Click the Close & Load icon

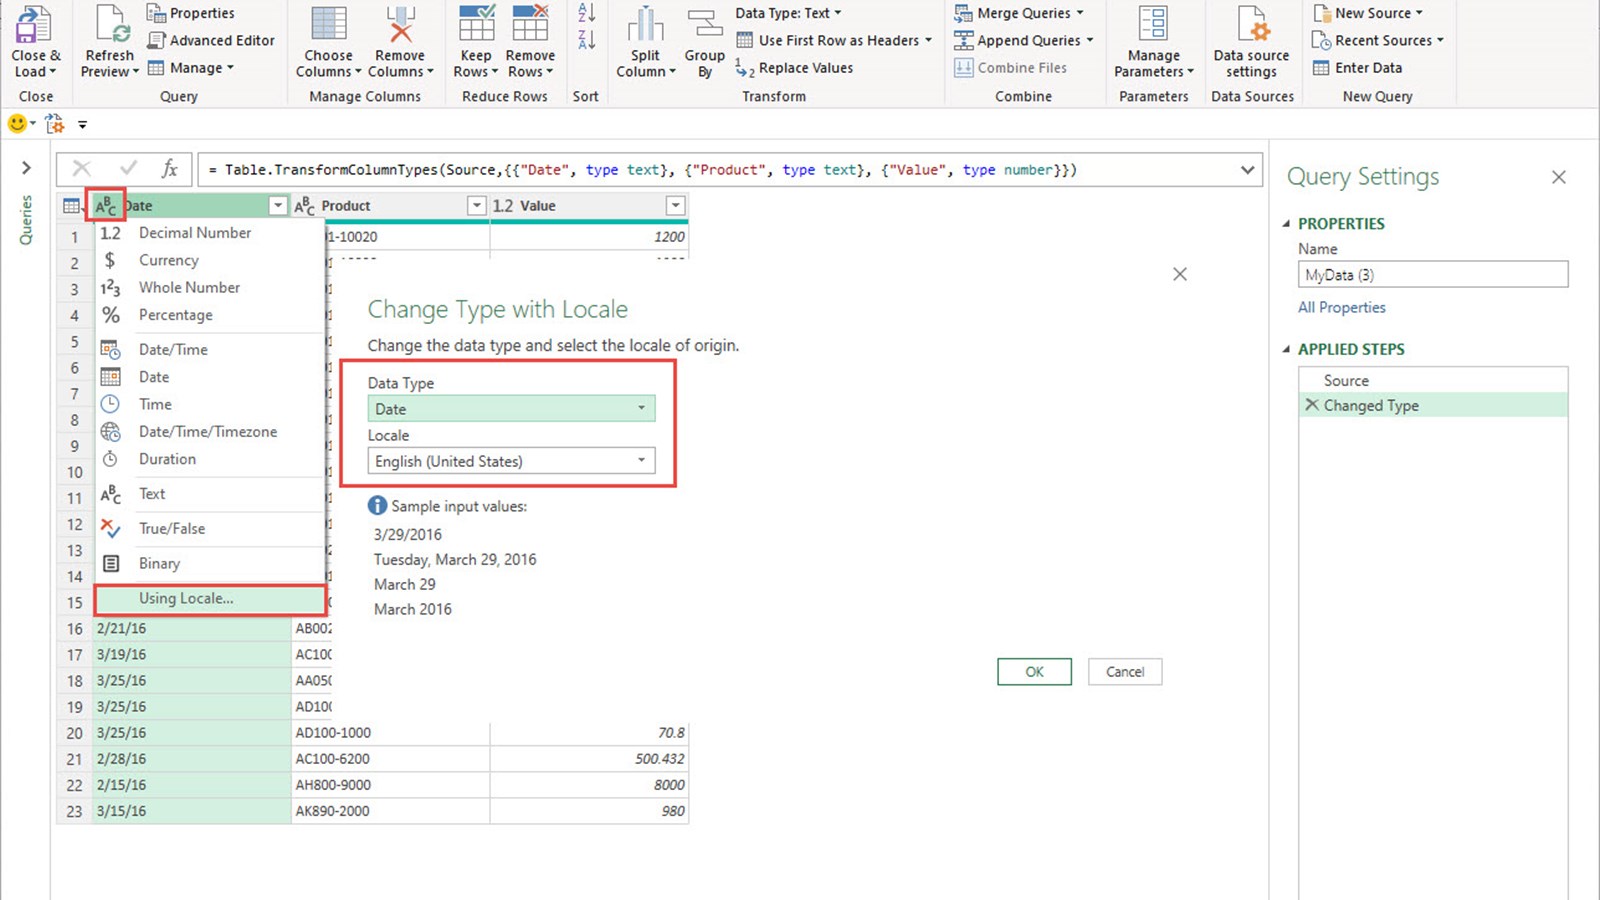pyautogui.click(x=35, y=25)
